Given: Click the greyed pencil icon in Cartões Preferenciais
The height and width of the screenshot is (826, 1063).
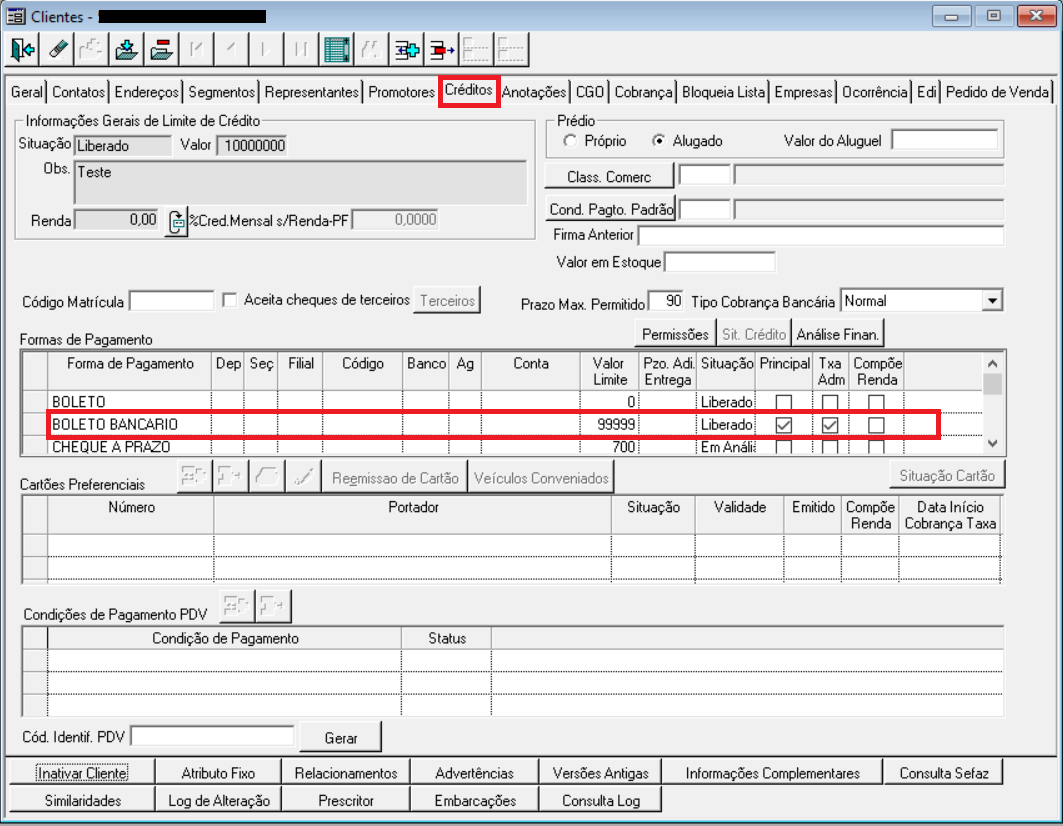Looking at the screenshot, I should tap(303, 476).
